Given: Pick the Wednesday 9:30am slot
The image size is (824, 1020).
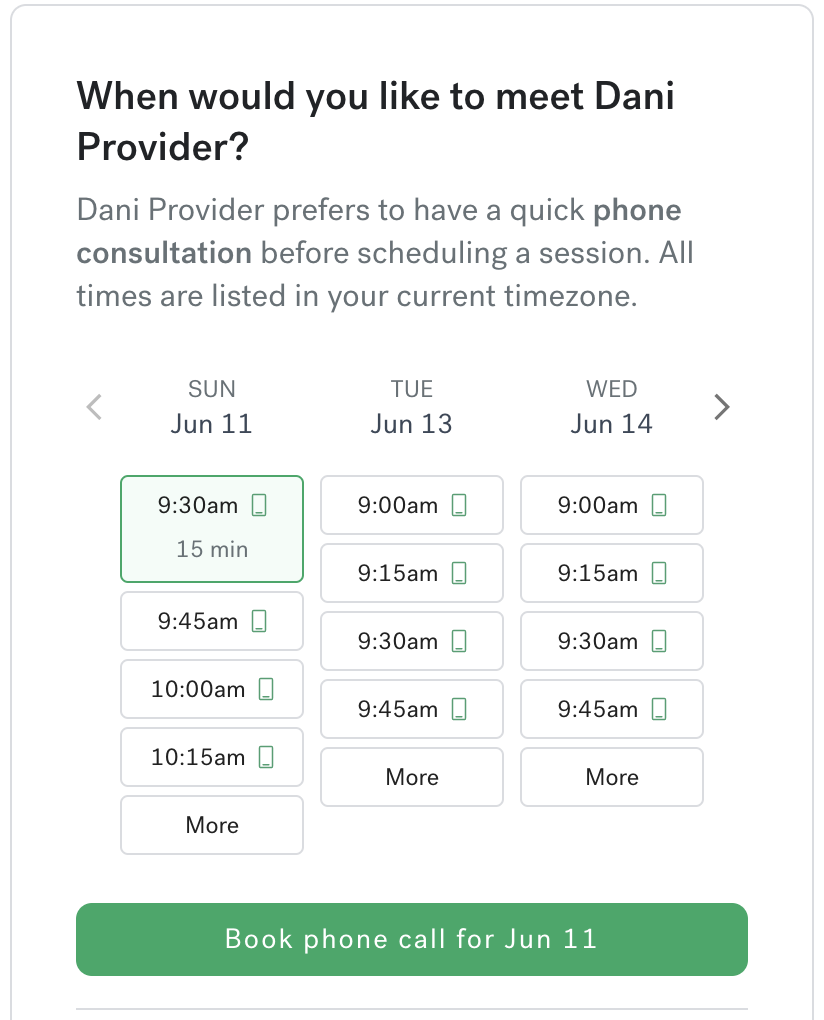Looking at the screenshot, I should [x=612, y=641].
